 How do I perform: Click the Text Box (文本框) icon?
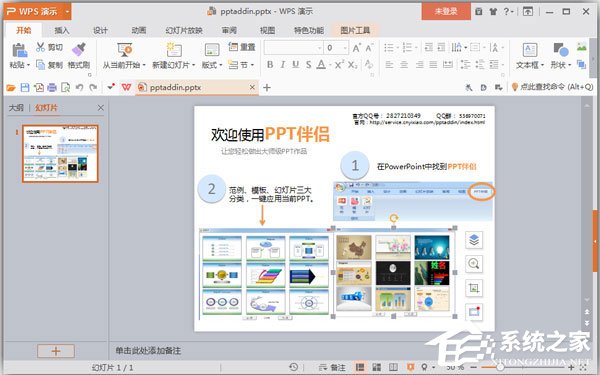(x=530, y=50)
